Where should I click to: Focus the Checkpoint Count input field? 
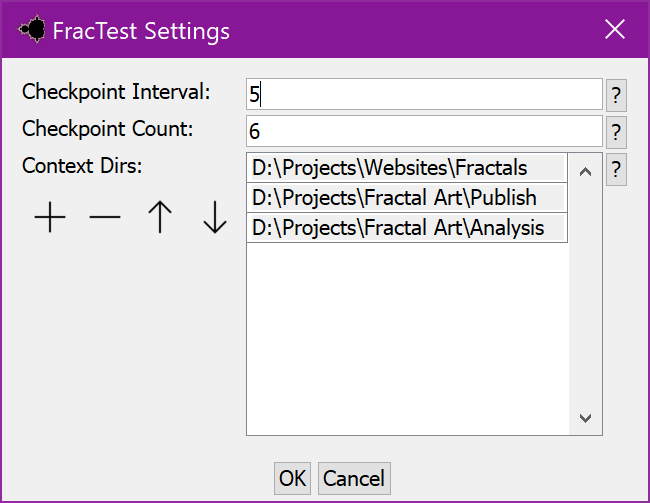tap(424, 131)
